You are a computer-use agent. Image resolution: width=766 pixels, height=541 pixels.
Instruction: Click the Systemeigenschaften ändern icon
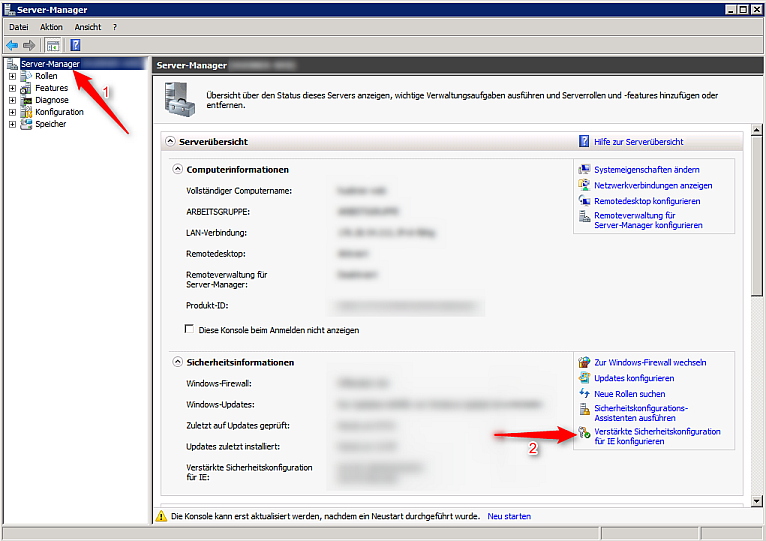pyautogui.click(x=584, y=170)
